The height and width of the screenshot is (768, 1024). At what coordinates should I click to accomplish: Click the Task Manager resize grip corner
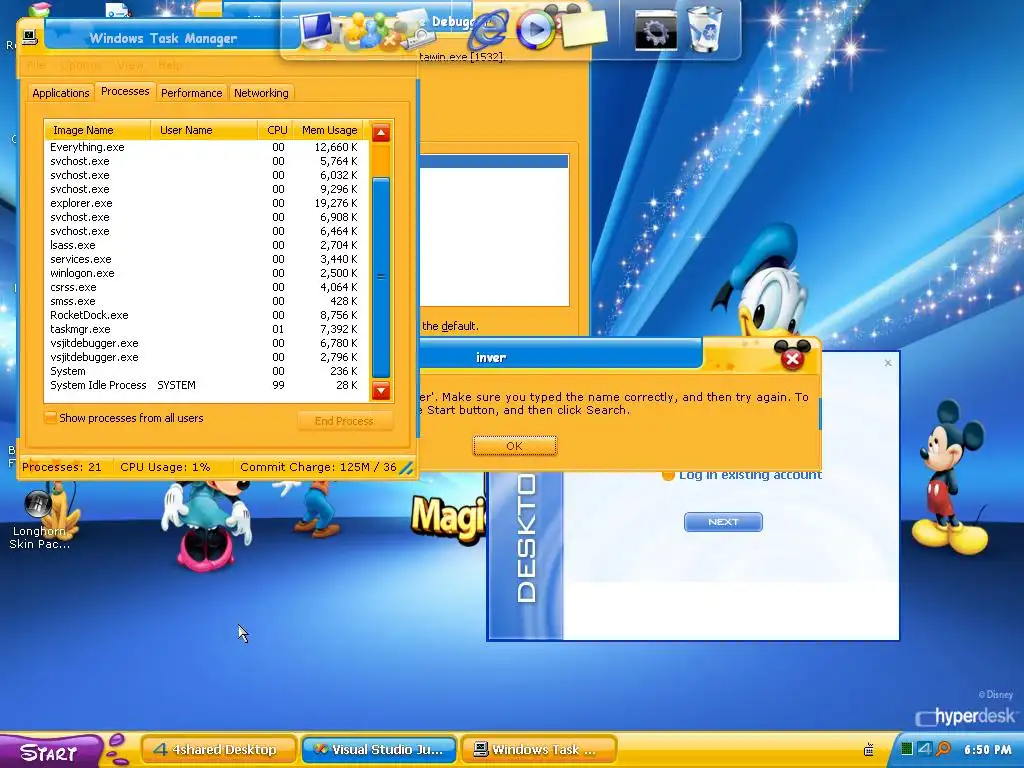tap(406, 468)
